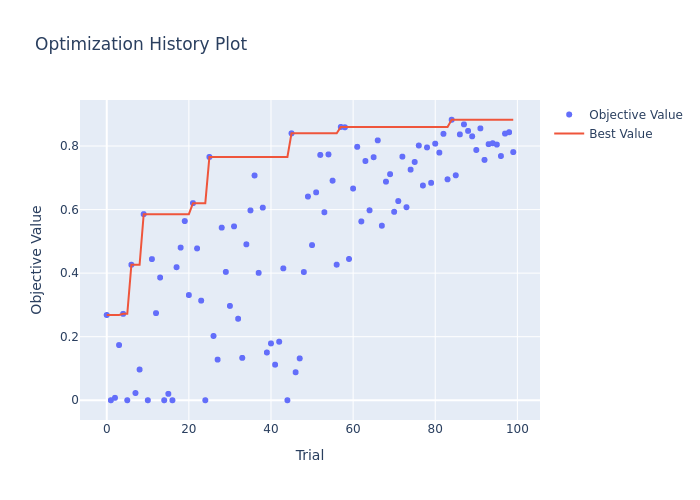Click the red line sample in the legend

[x=570, y=134]
